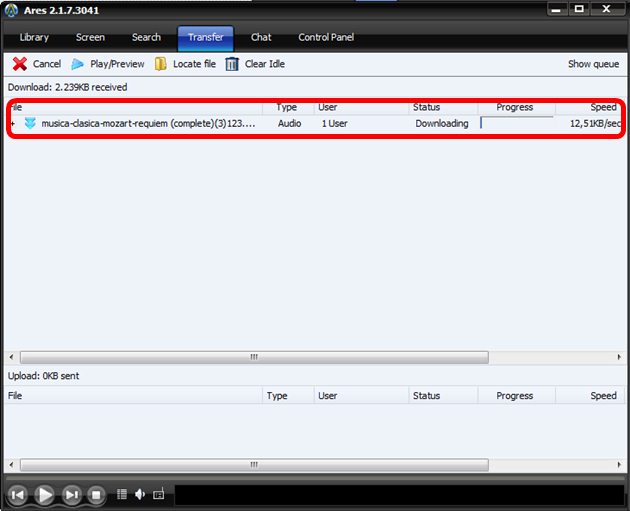Sort downloads by Speed column header
Viewport: 630px width, 511px height.
point(589,107)
